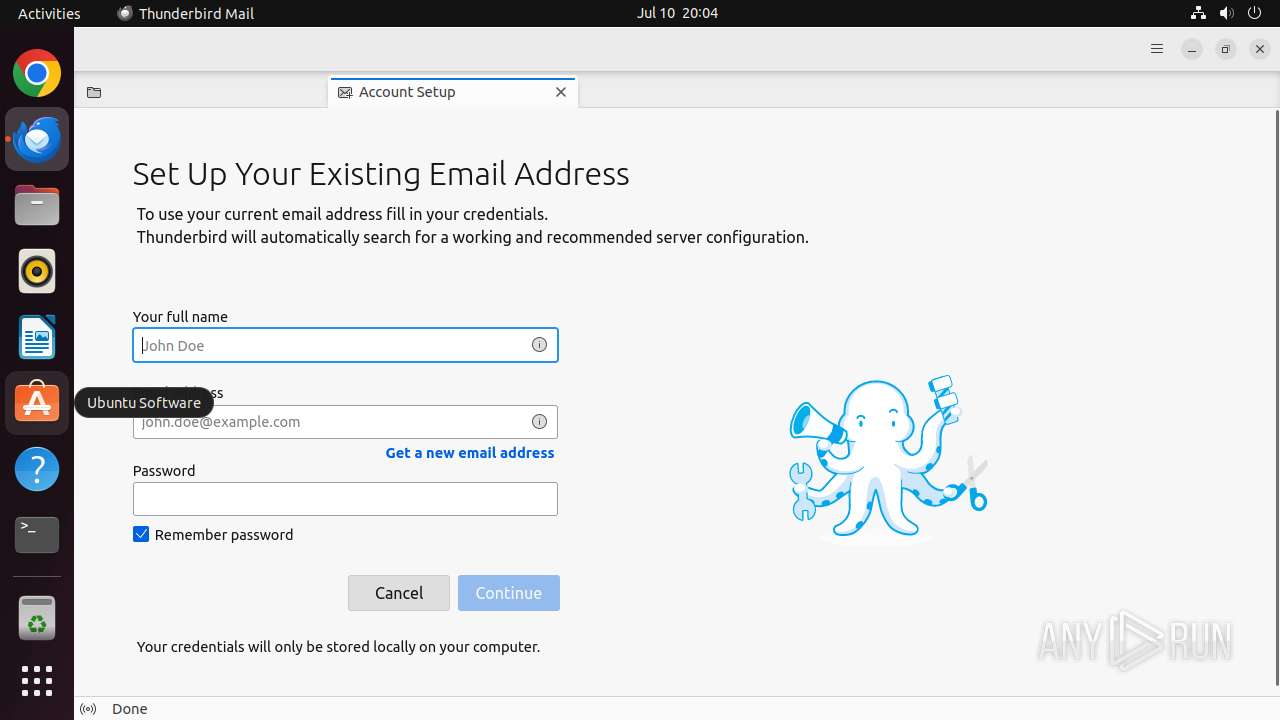Open the clock and calendar menu
Viewport: 1280px width, 720px height.
(x=677, y=13)
